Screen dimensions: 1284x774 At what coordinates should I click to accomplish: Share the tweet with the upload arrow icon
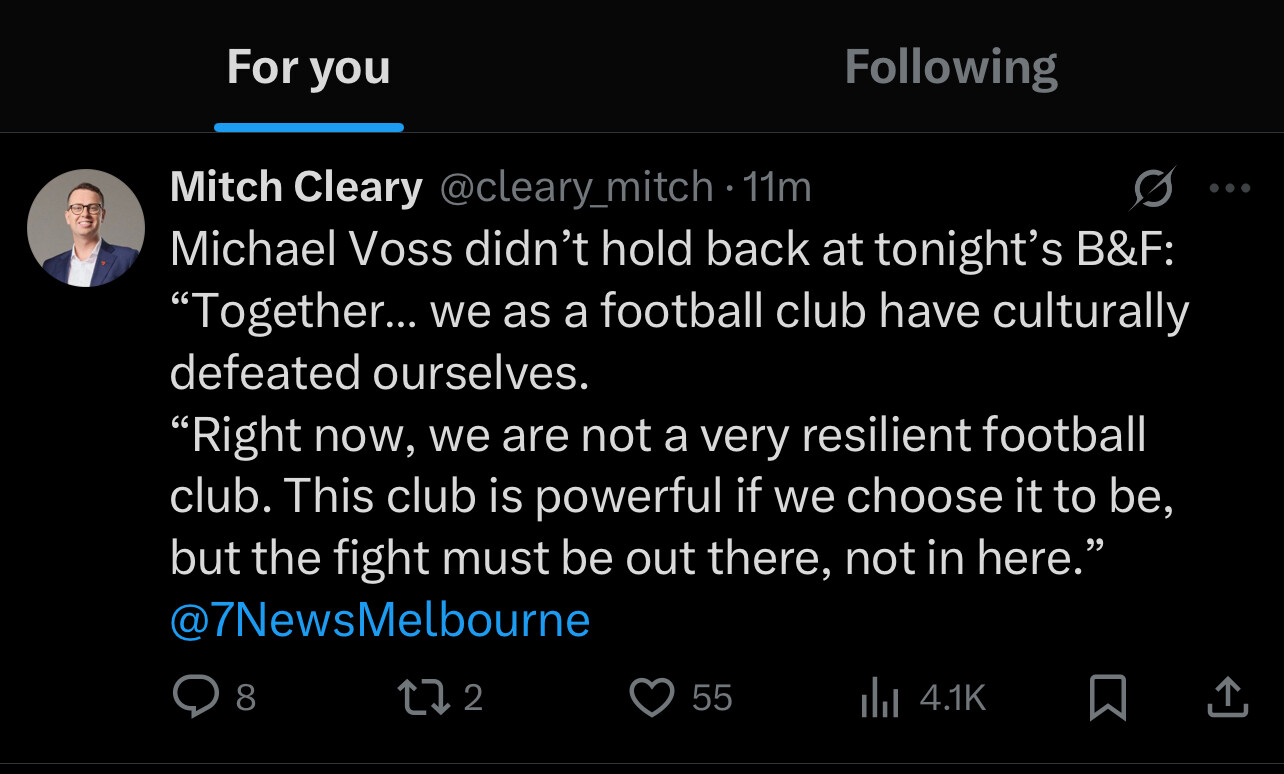pos(1228,697)
